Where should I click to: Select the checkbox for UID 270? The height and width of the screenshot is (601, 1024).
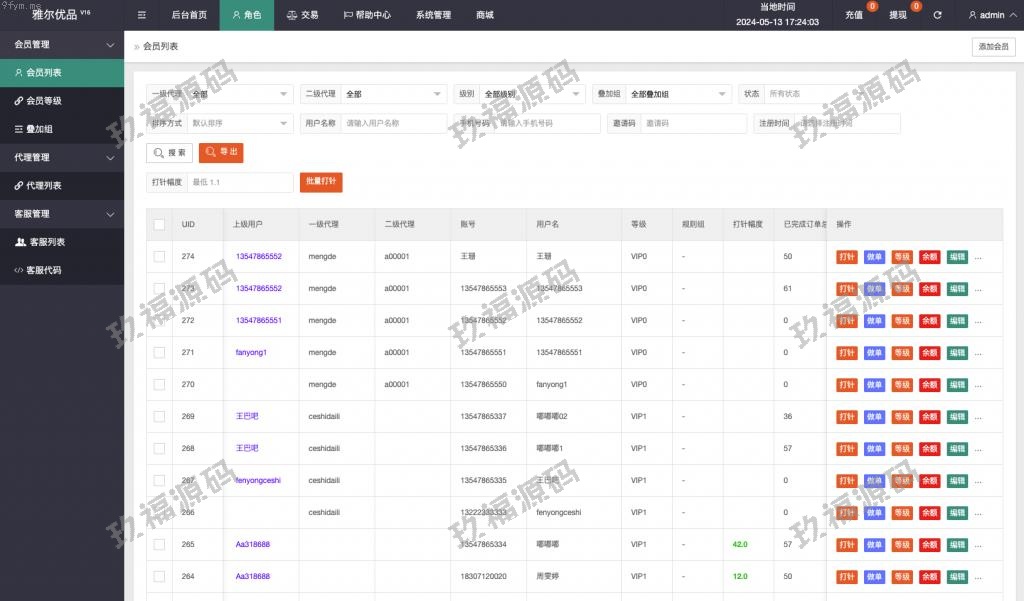pyautogui.click(x=159, y=385)
